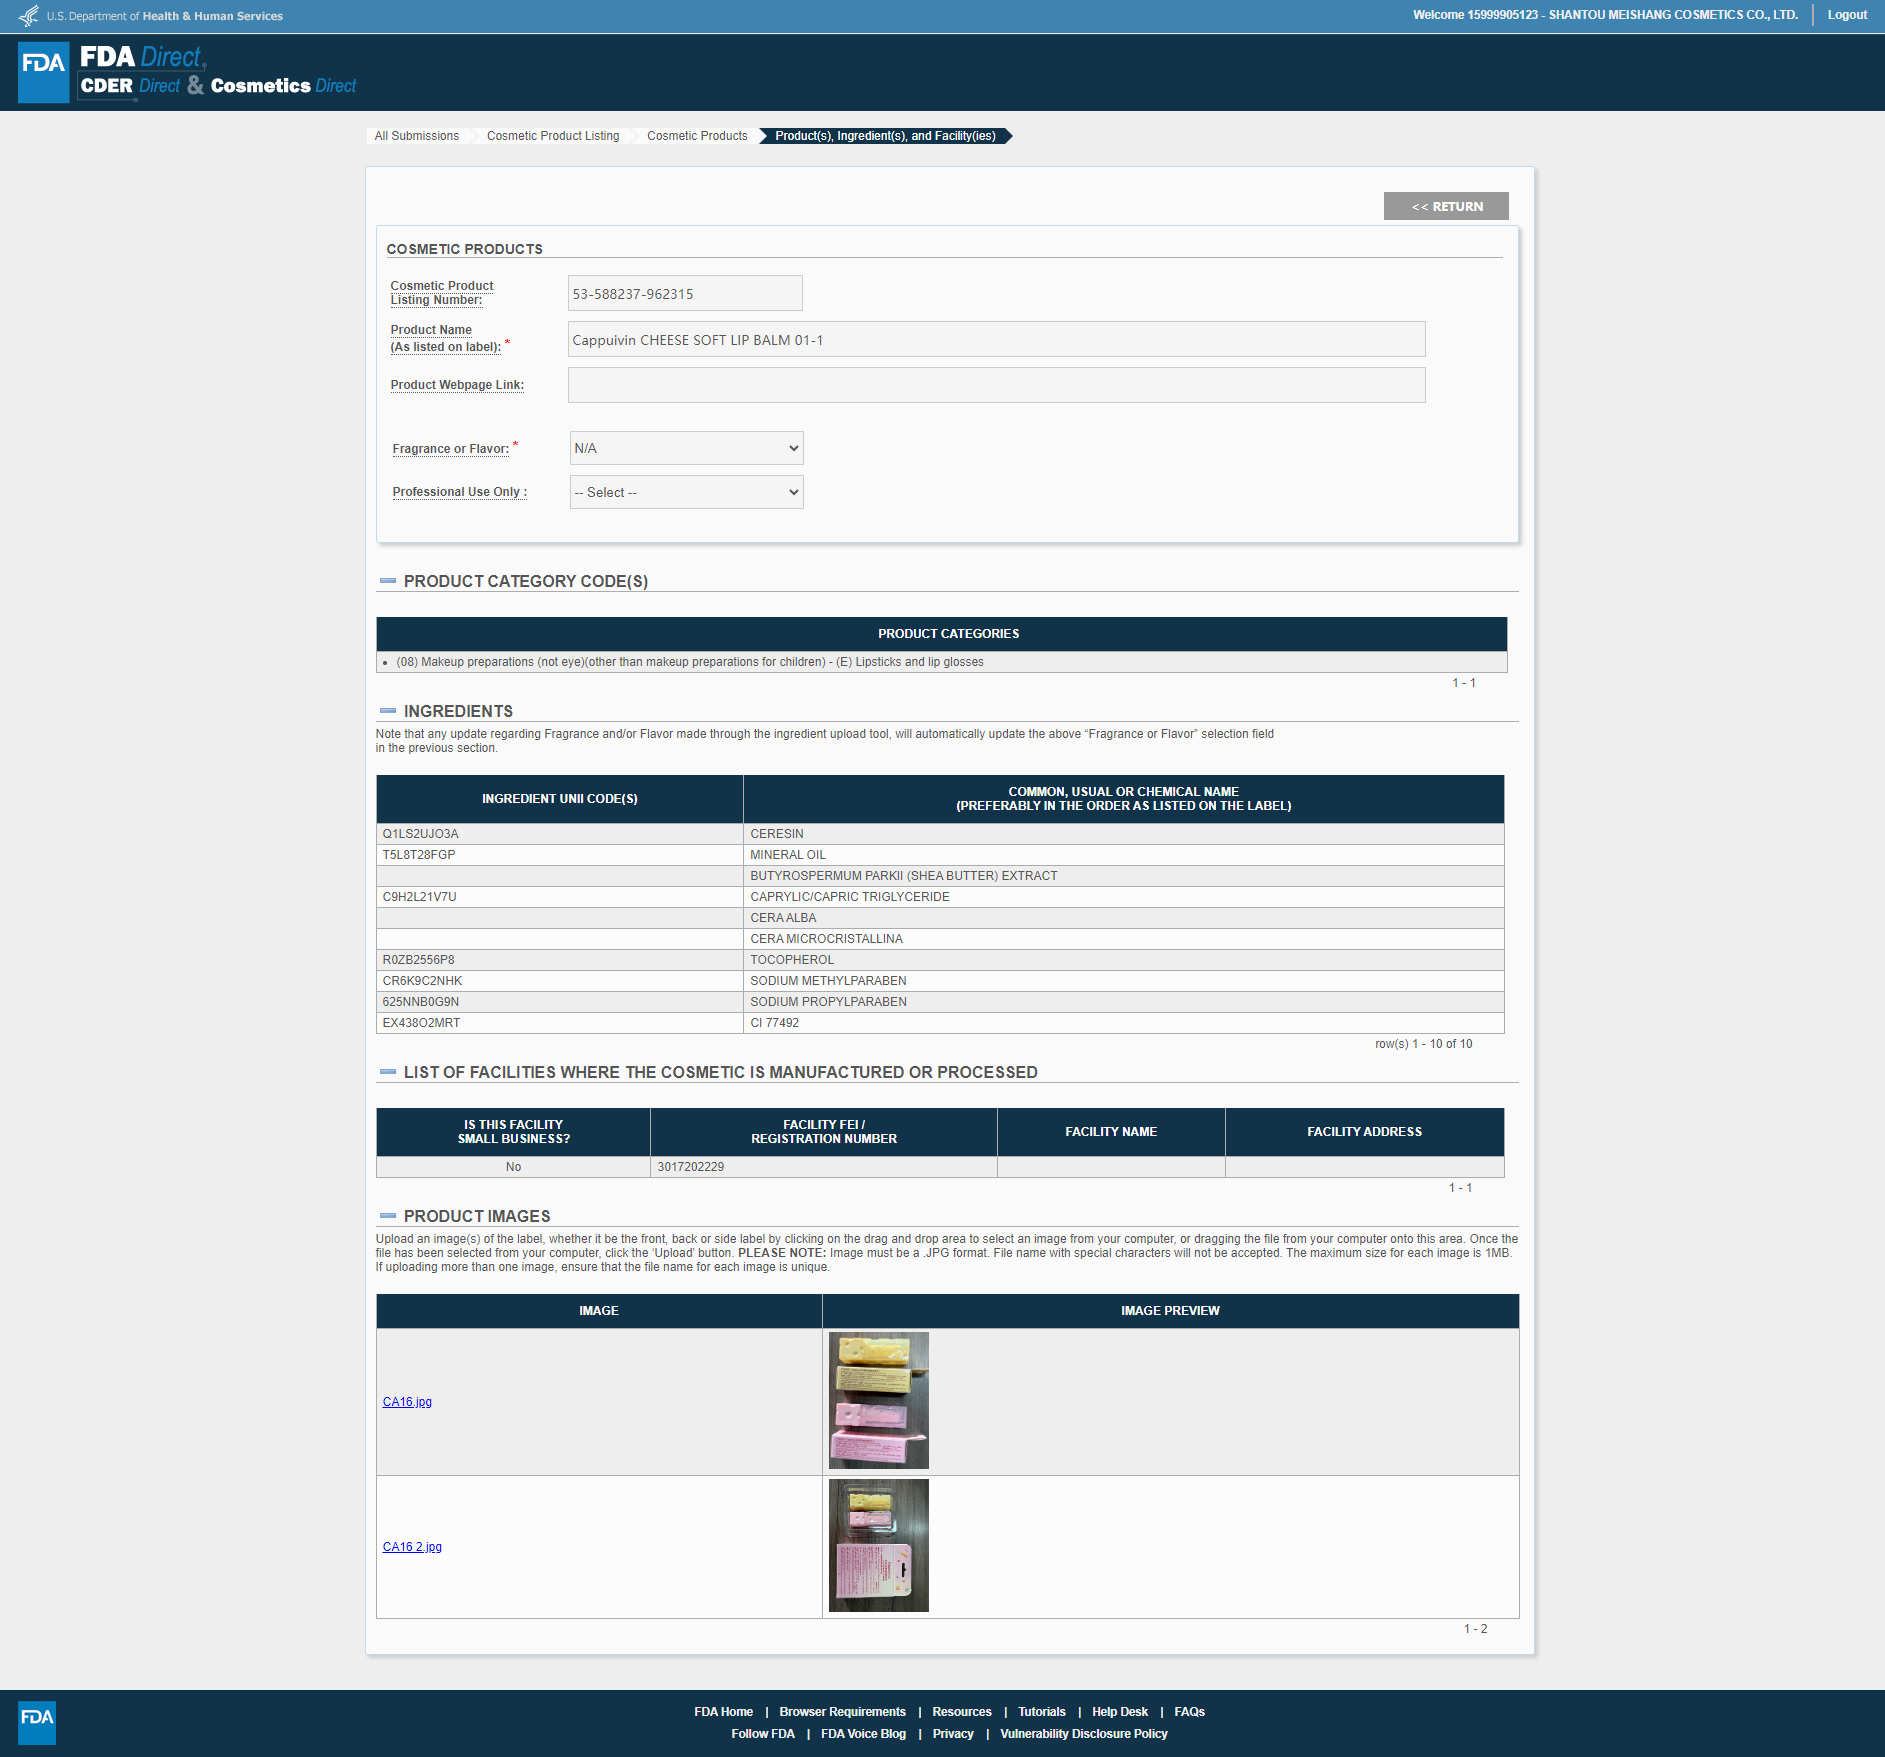Click the RETURN button
Screen dimensions: 1885x1757
pos(1446,206)
